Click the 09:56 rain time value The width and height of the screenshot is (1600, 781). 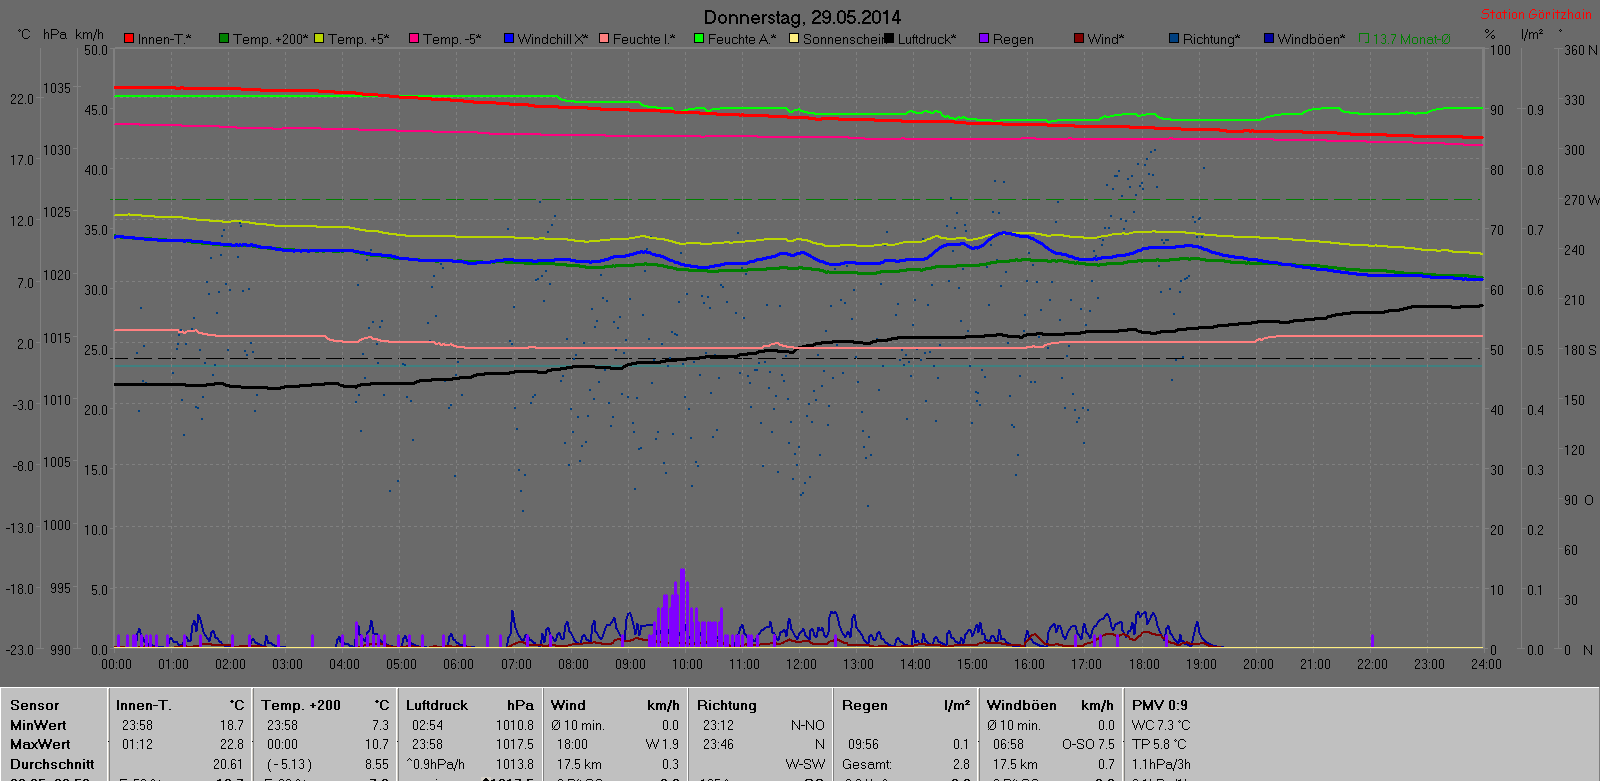863,744
